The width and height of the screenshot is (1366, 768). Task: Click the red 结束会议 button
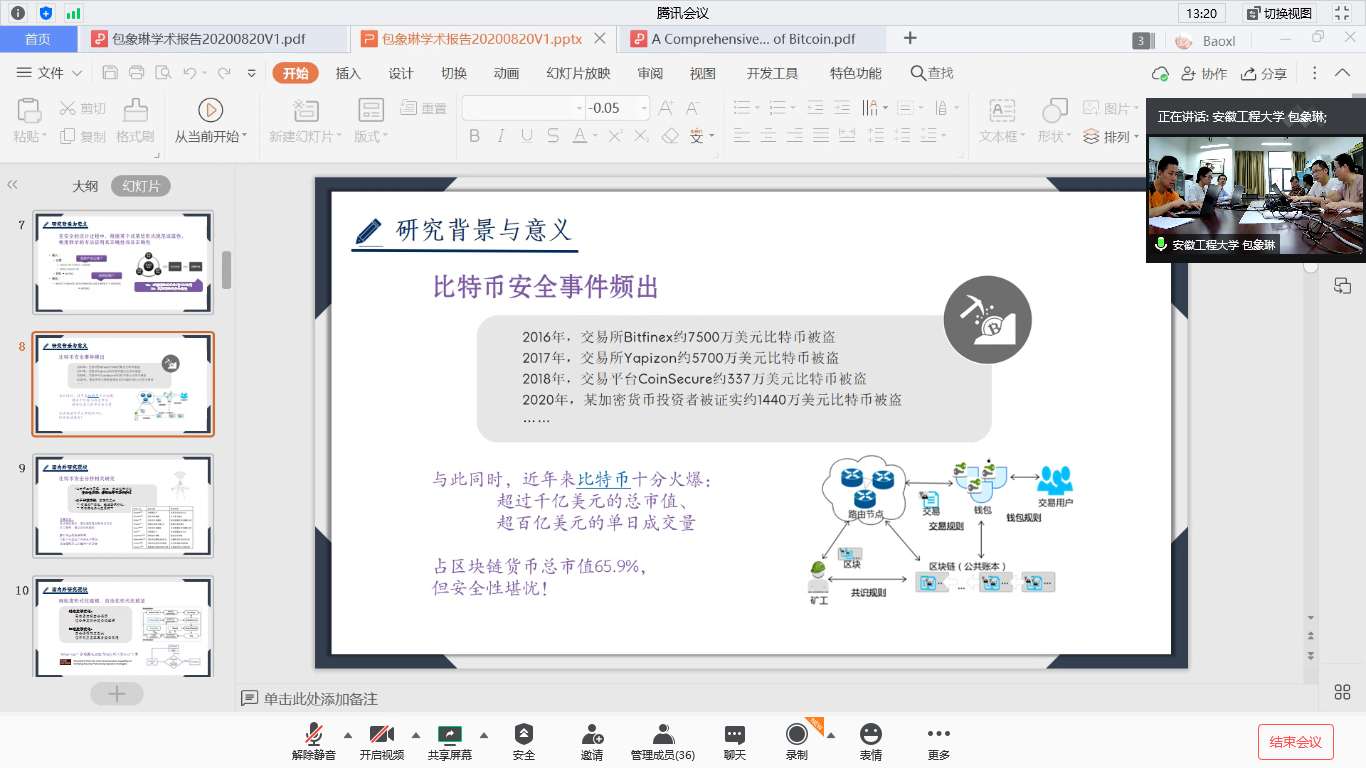point(1295,742)
